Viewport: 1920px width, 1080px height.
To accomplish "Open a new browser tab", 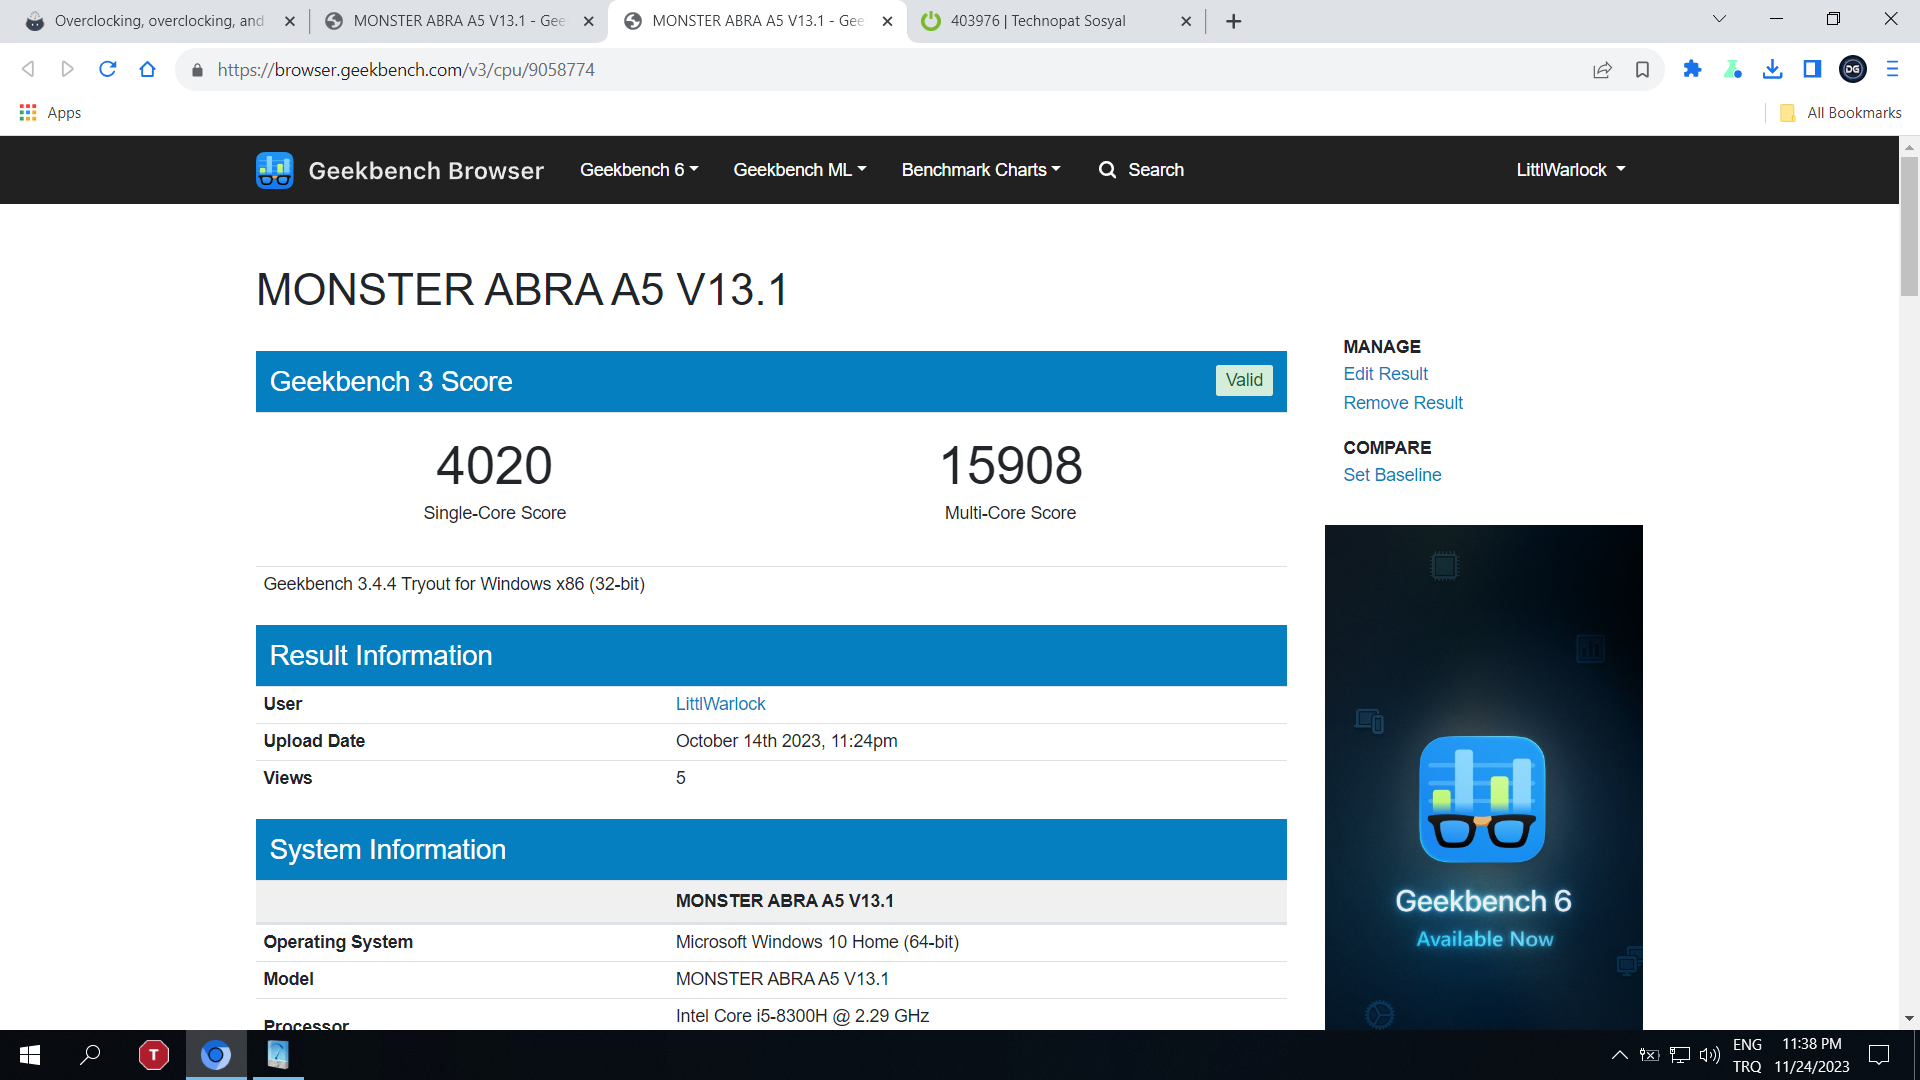I will 1233,21.
